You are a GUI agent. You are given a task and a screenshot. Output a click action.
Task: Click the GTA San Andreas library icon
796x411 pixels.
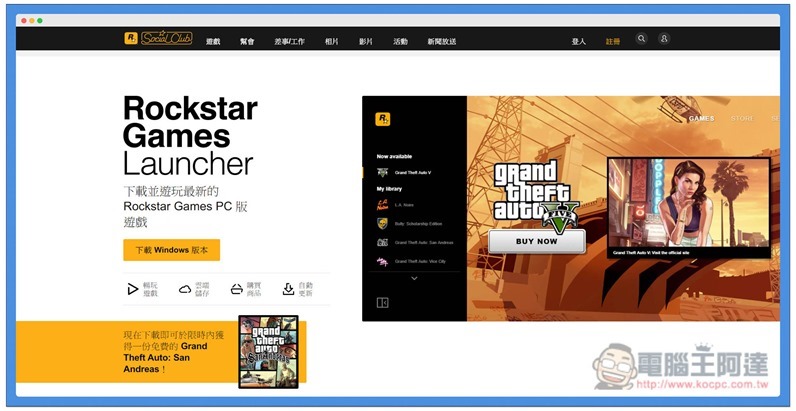[x=382, y=243]
